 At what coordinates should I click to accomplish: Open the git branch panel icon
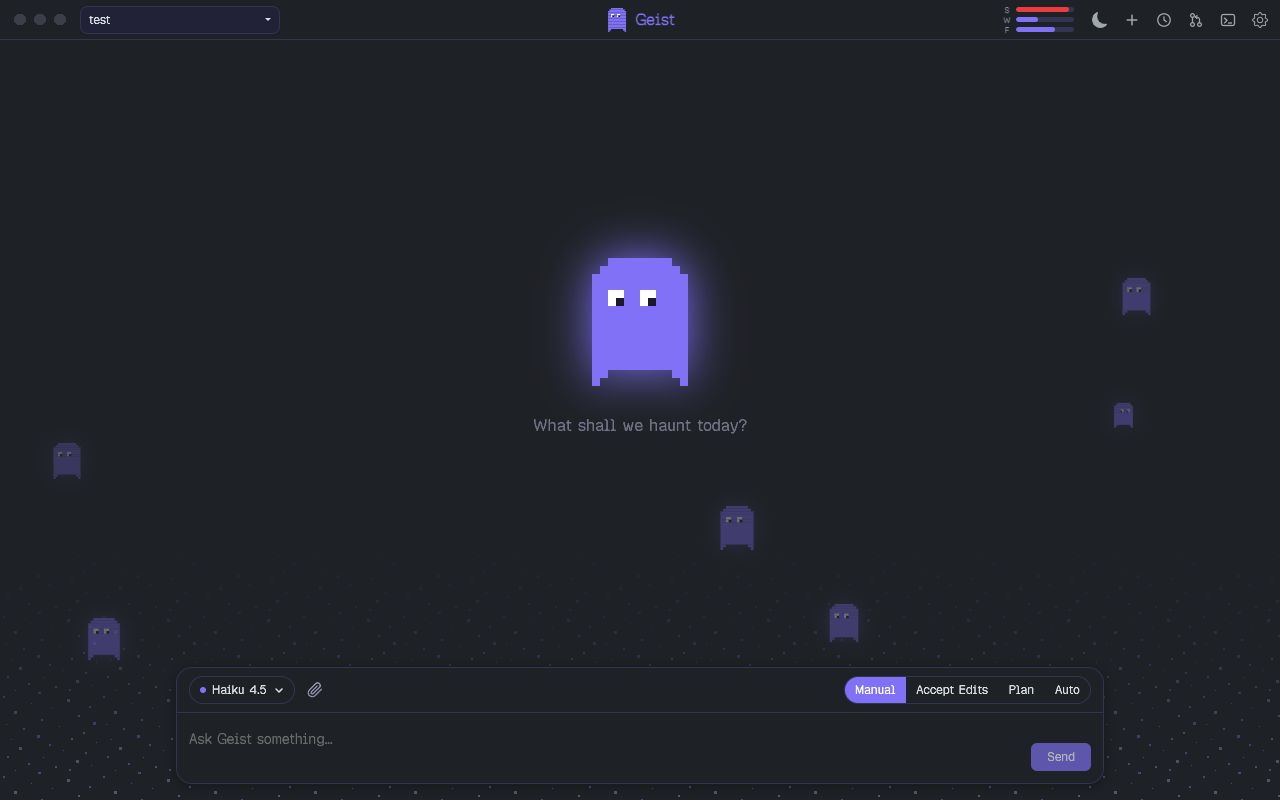point(1196,20)
